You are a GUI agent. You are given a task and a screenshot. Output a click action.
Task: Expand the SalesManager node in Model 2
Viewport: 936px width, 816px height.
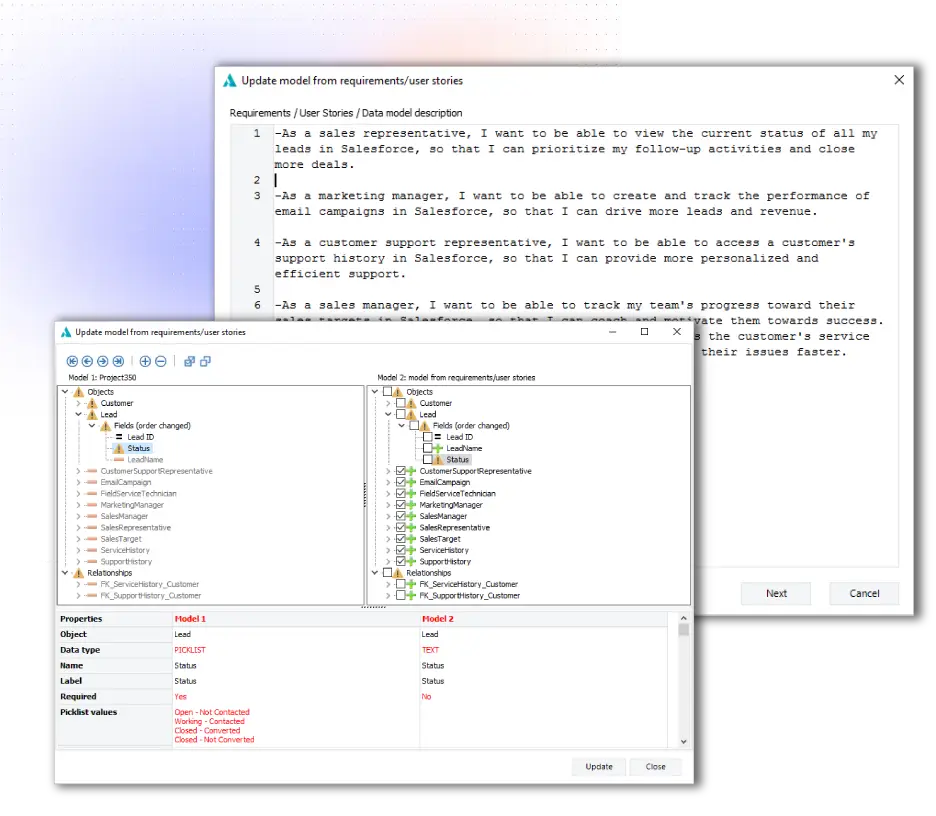(x=388, y=516)
